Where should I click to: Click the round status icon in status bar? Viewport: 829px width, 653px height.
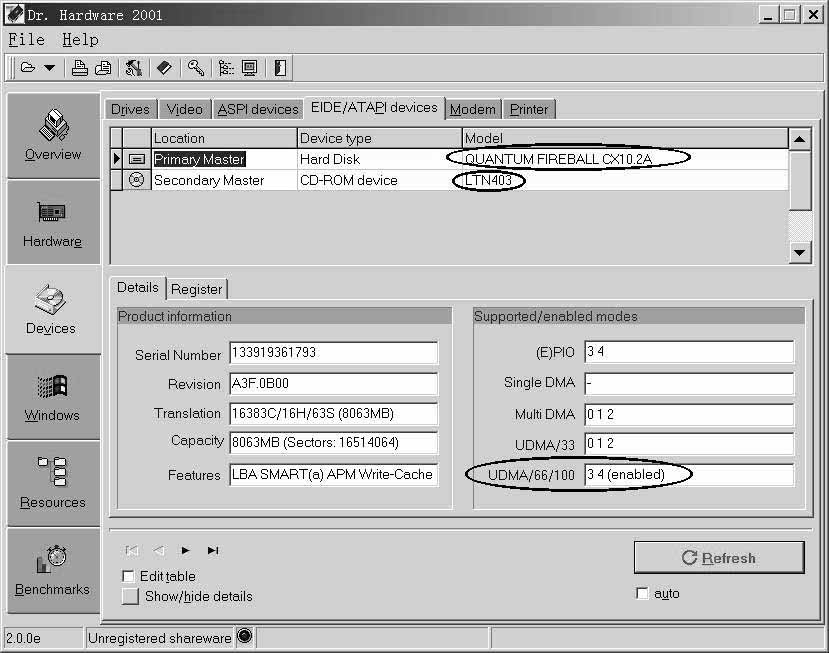coord(244,636)
